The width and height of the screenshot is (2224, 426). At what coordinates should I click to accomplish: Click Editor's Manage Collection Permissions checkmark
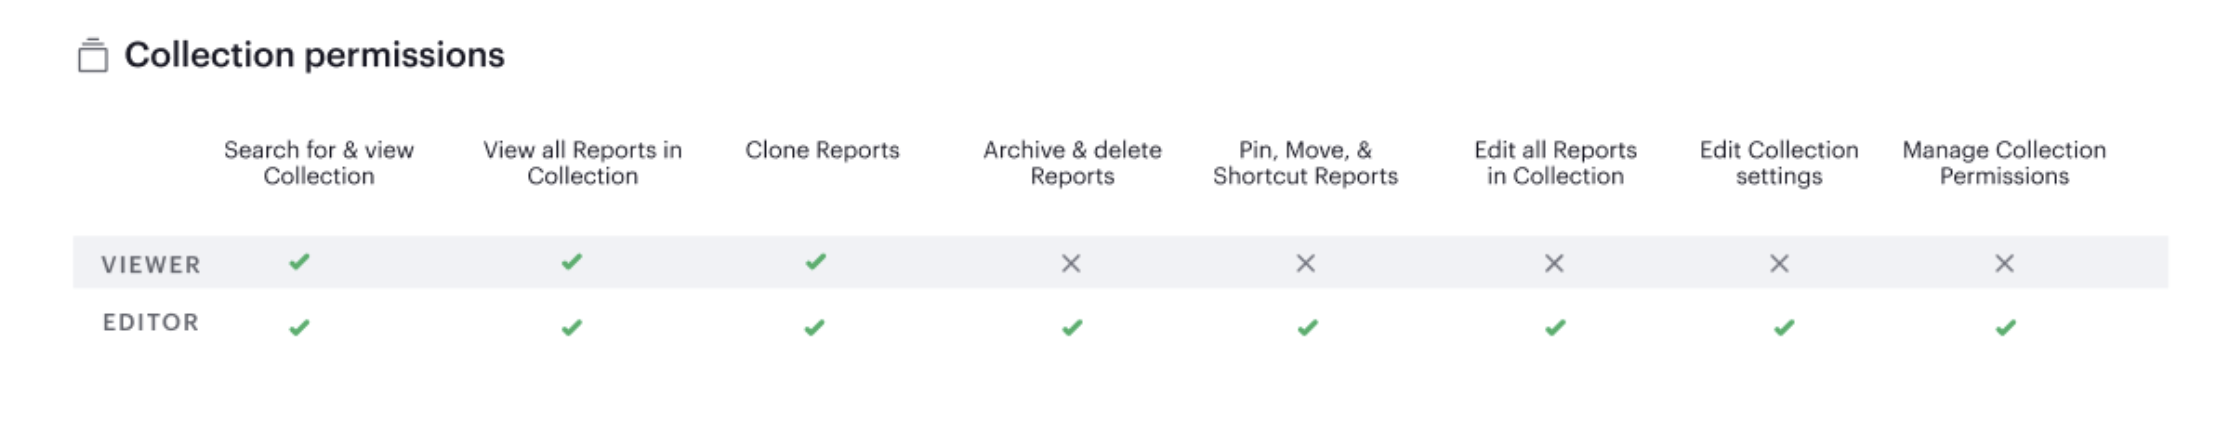pos(2005,328)
